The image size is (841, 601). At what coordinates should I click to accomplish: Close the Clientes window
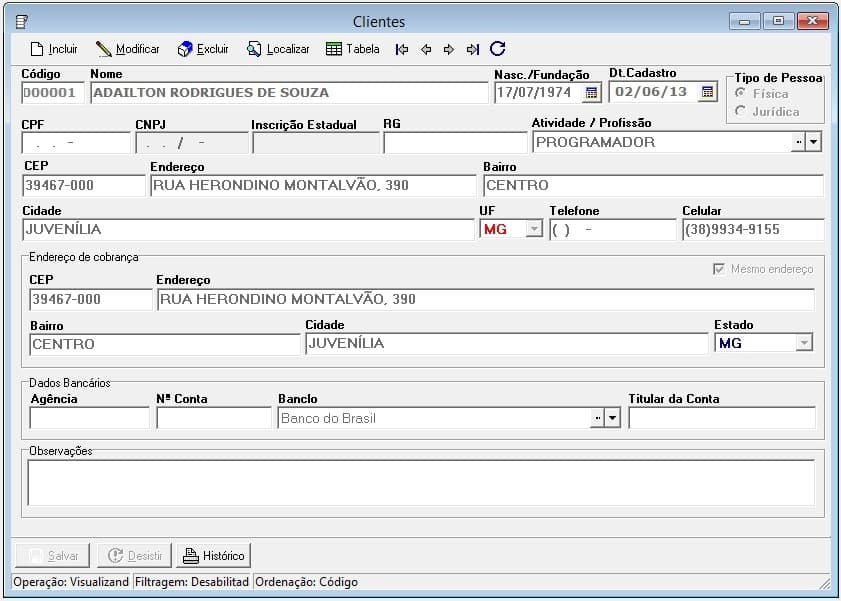pos(813,21)
